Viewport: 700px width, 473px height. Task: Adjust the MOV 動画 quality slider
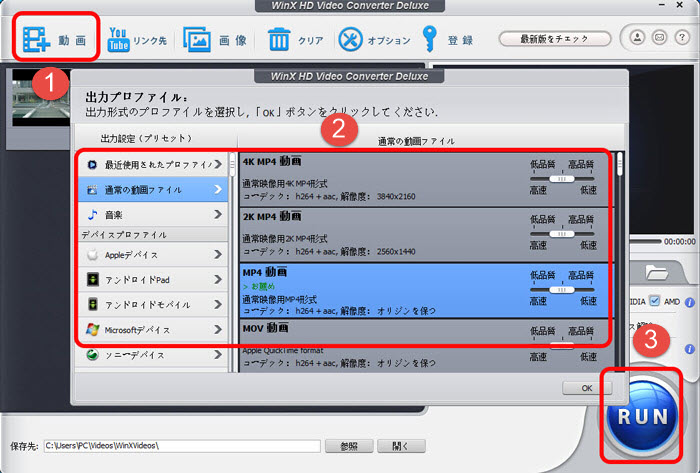(562, 345)
